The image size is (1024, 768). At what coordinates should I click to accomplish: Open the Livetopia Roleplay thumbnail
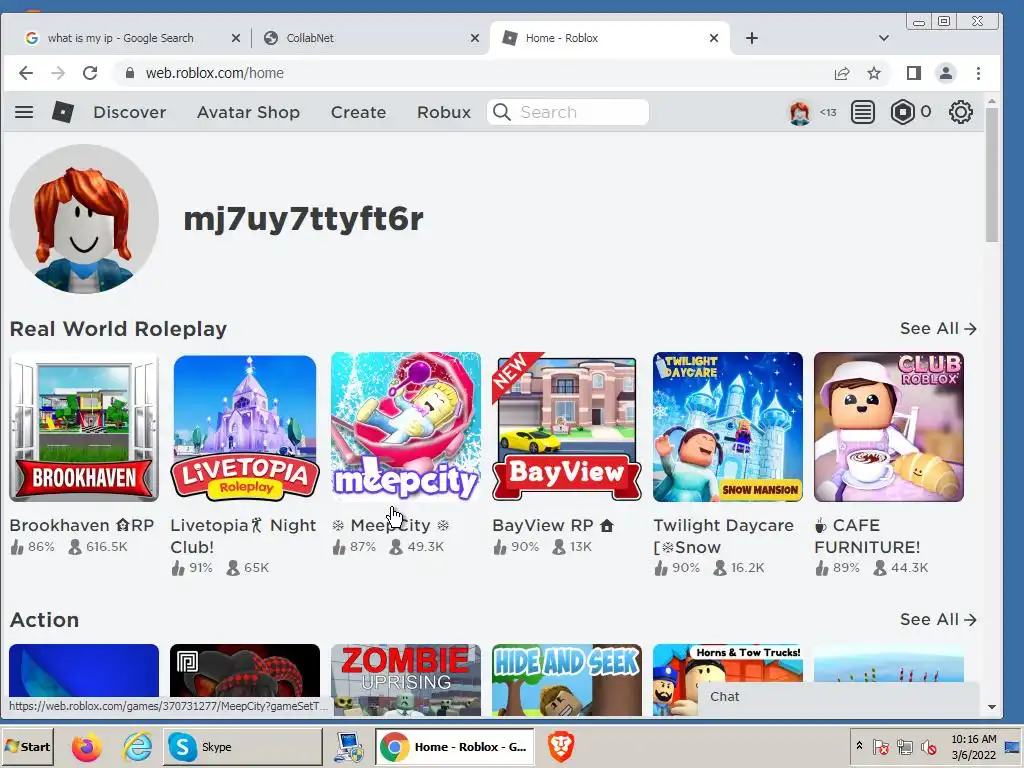point(245,427)
